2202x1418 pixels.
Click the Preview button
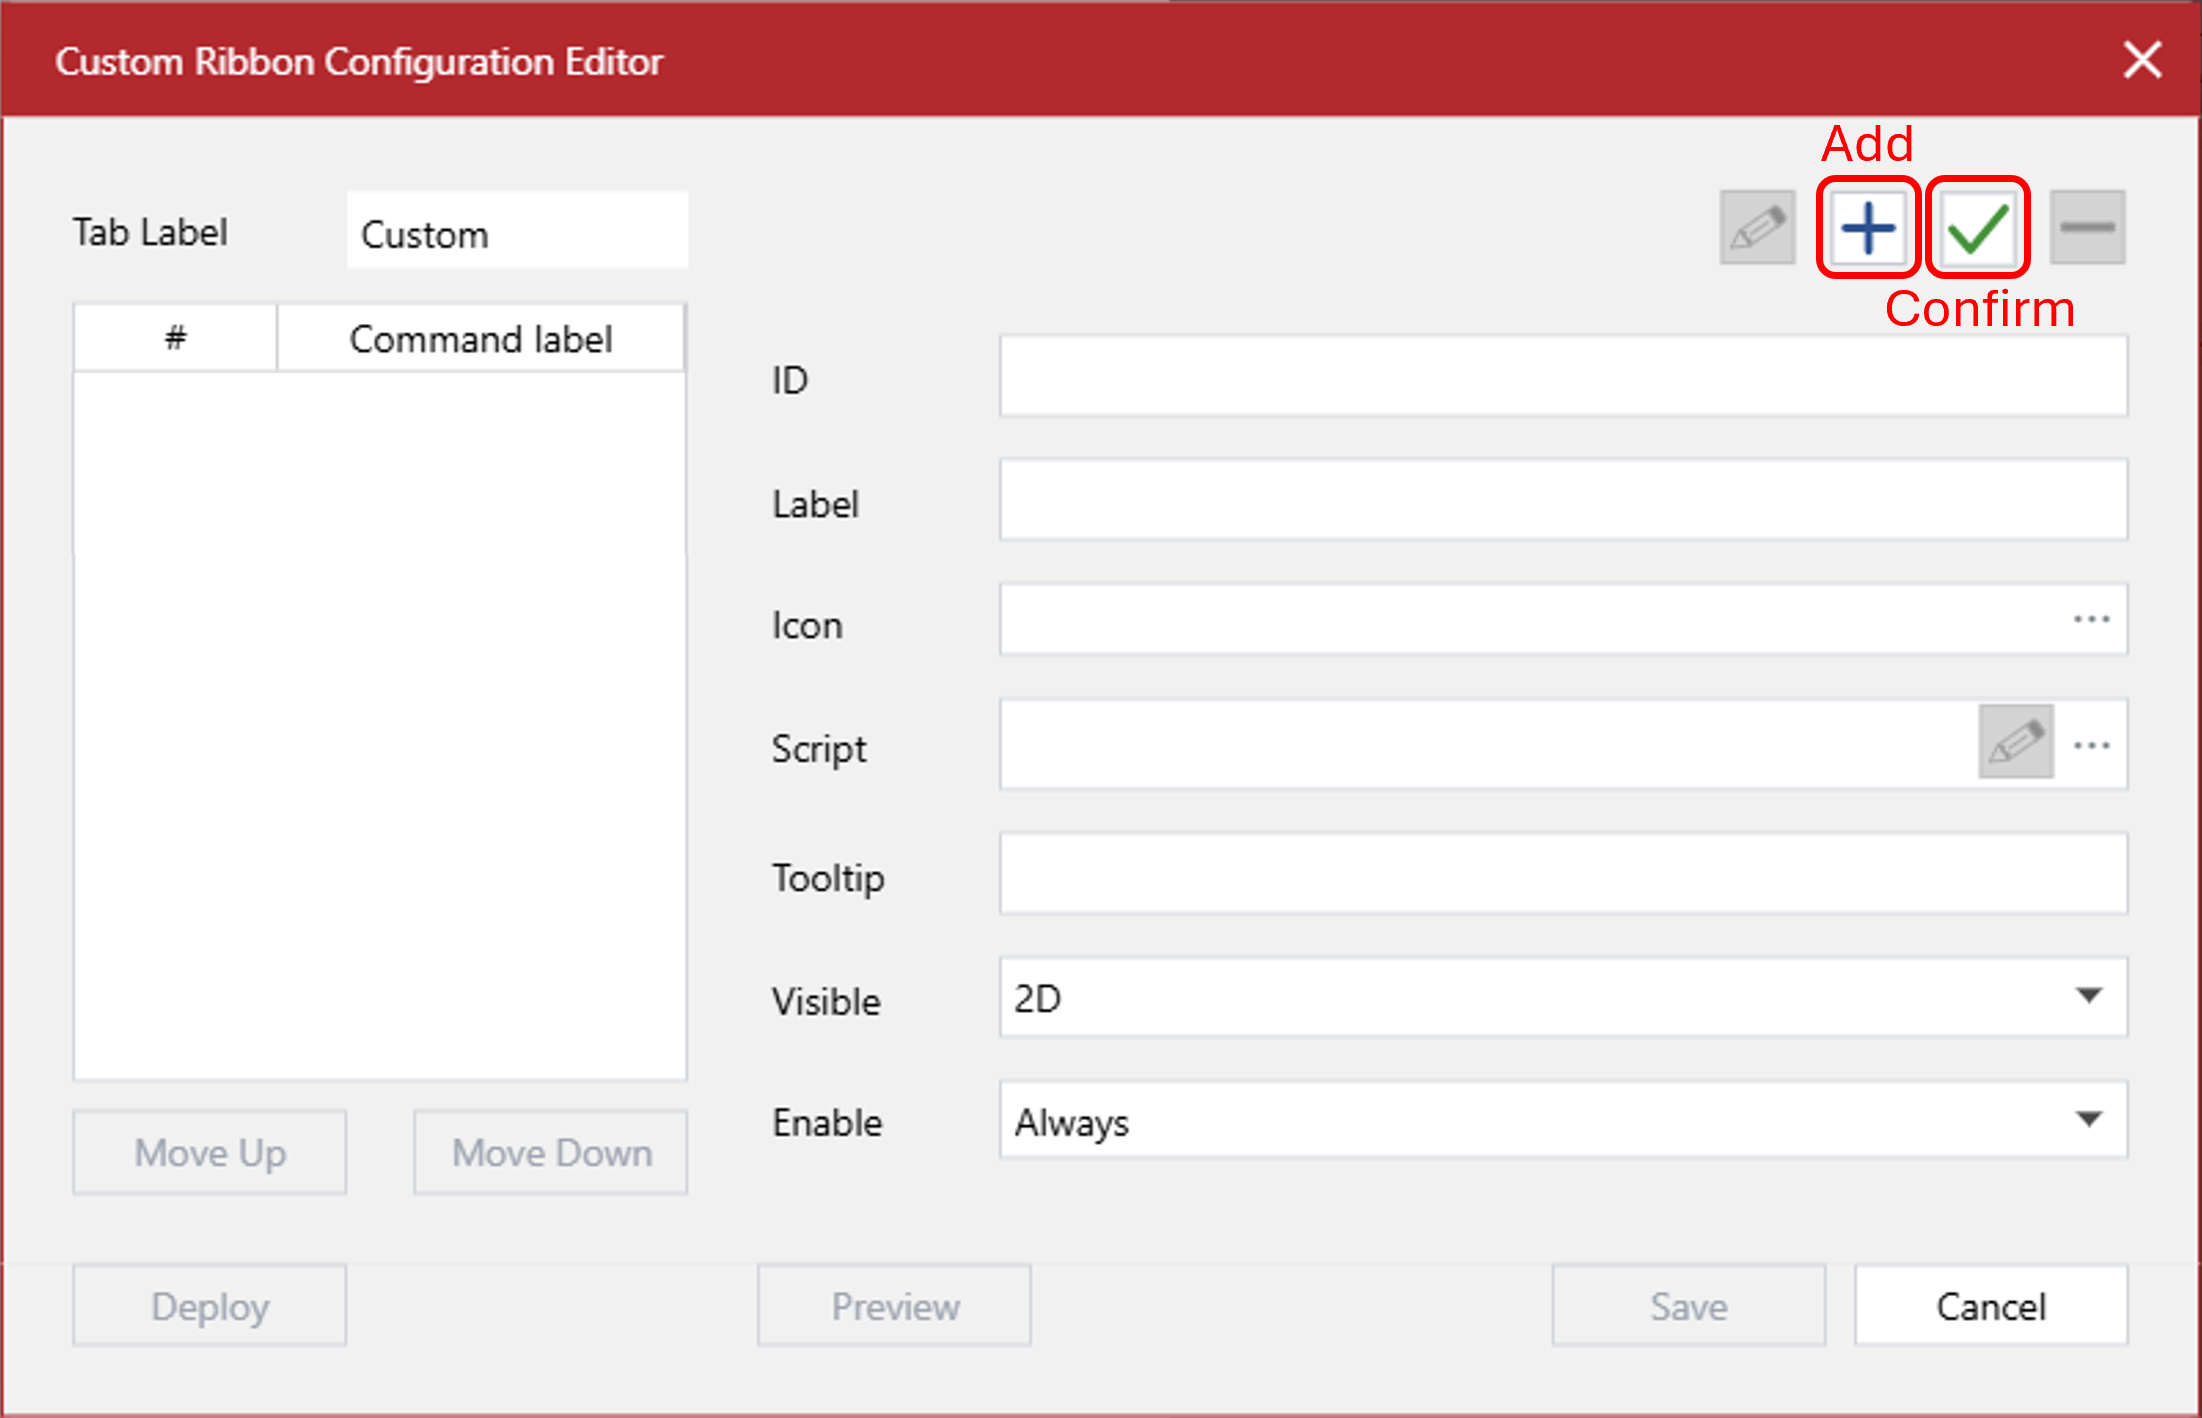894,1306
